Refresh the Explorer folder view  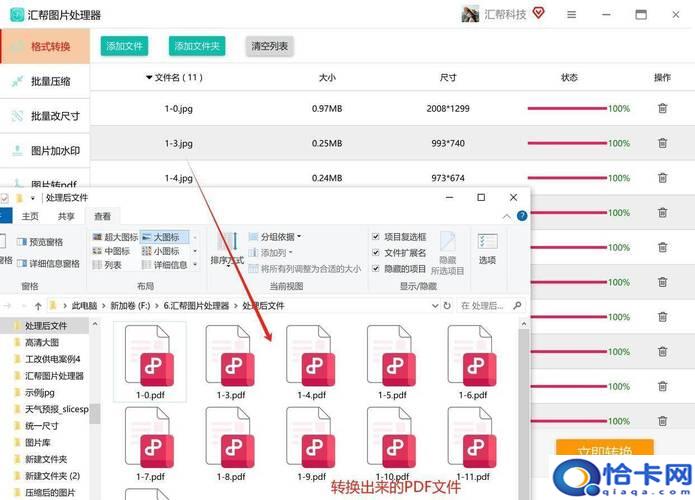pyautogui.click(x=447, y=306)
